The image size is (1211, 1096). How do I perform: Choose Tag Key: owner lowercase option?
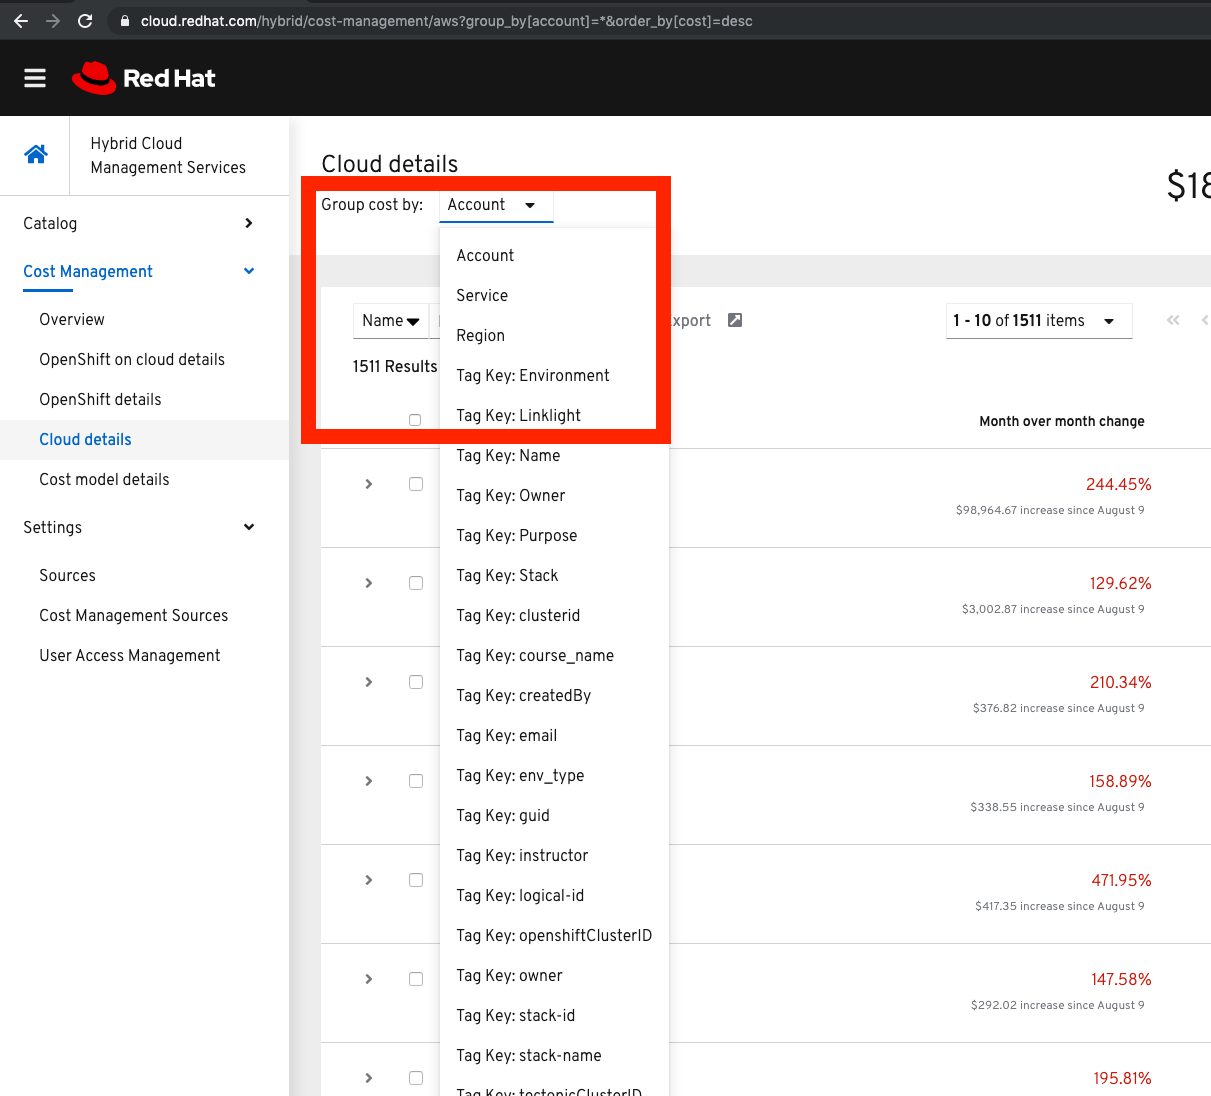tap(554, 976)
